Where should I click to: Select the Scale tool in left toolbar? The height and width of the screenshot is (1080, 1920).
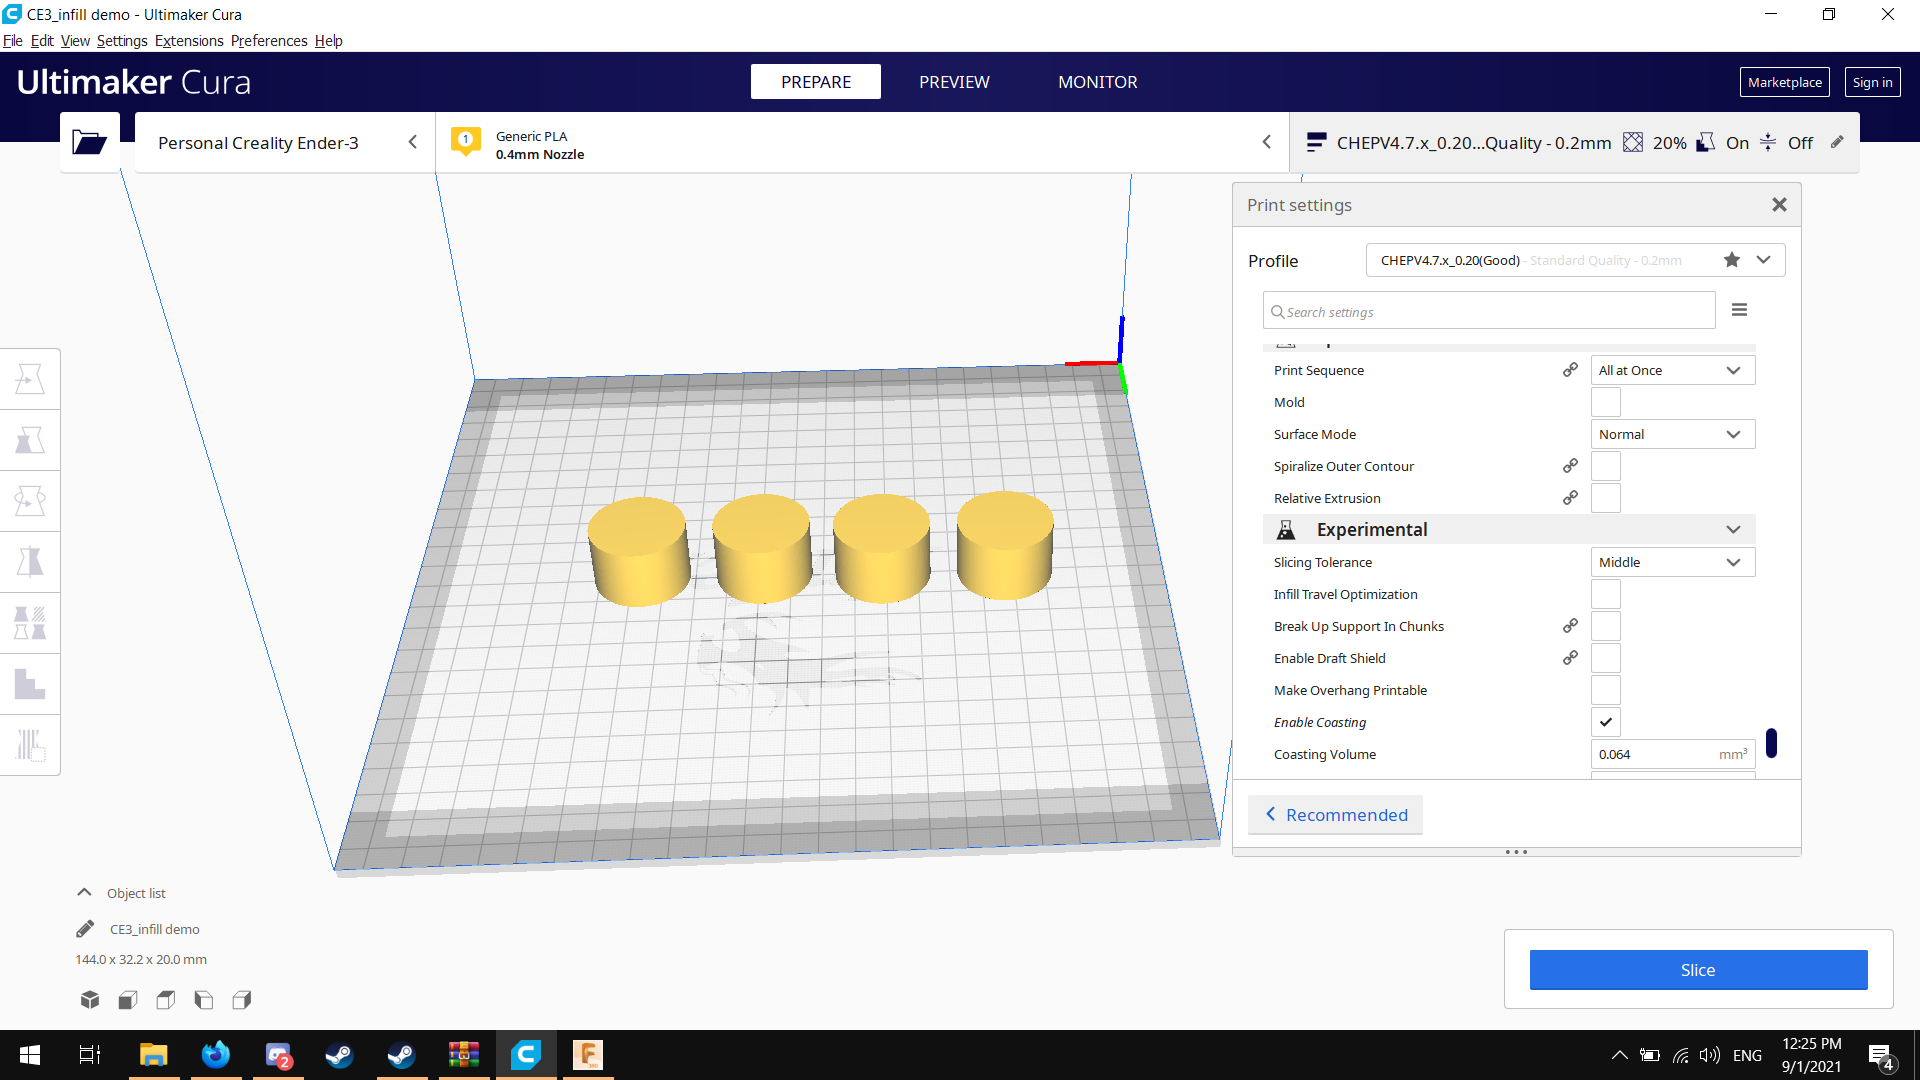tap(30, 440)
